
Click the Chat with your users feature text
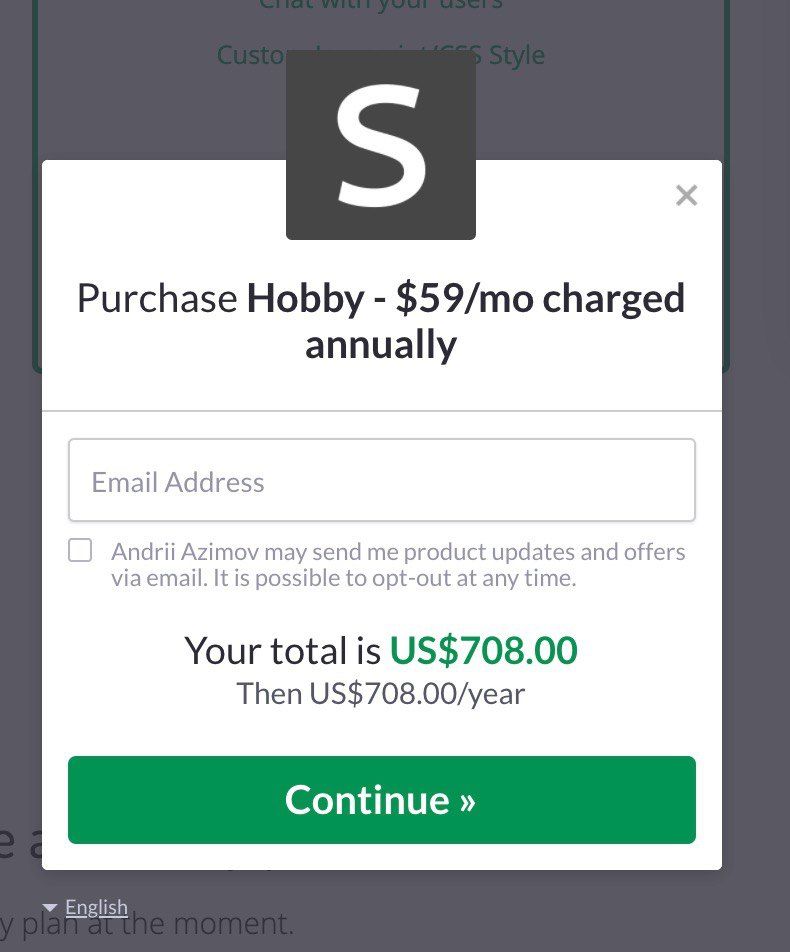pos(381,5)
